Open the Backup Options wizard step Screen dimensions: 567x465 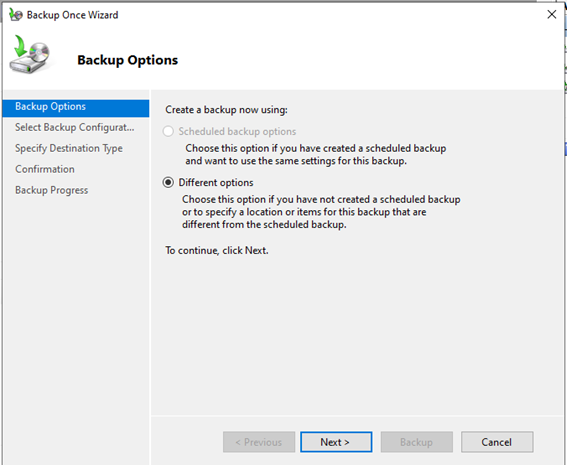click(x=76, y=108)
